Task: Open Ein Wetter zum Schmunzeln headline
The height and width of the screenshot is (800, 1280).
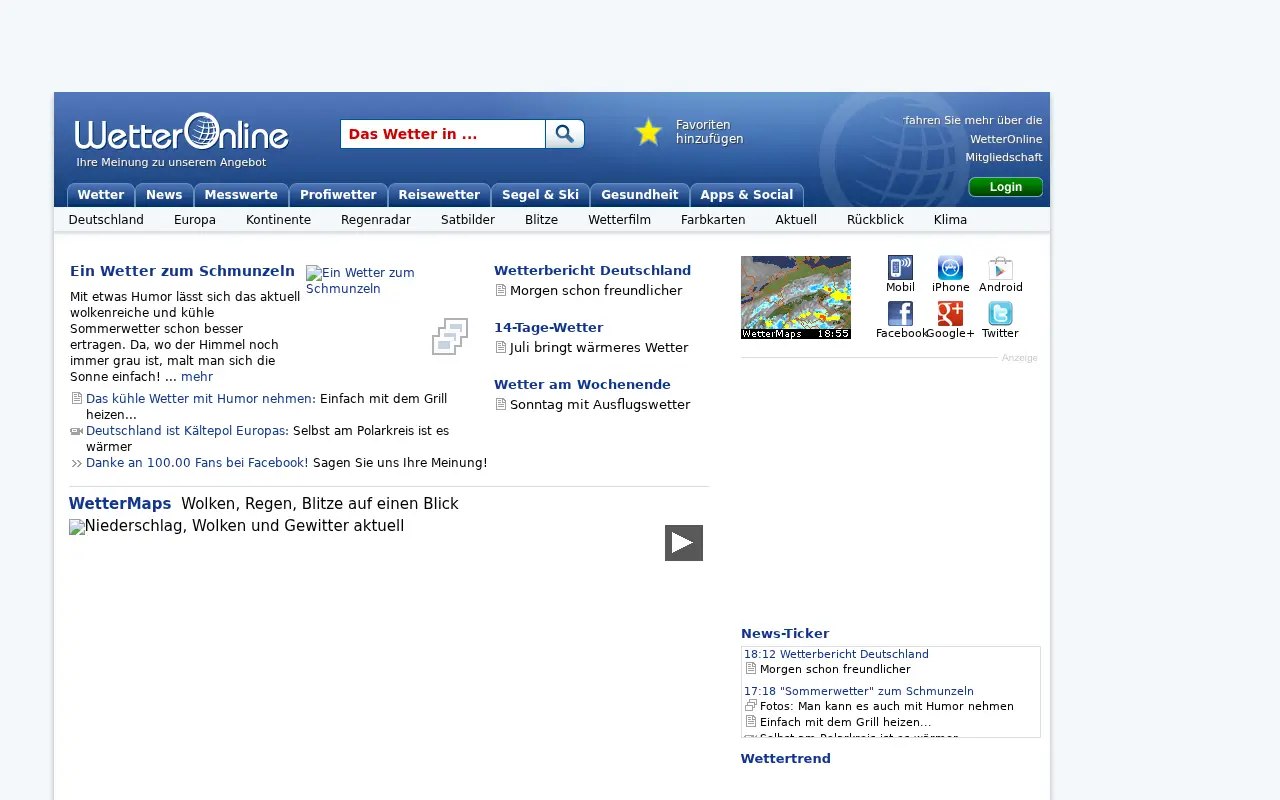Action: coord(182,271)
